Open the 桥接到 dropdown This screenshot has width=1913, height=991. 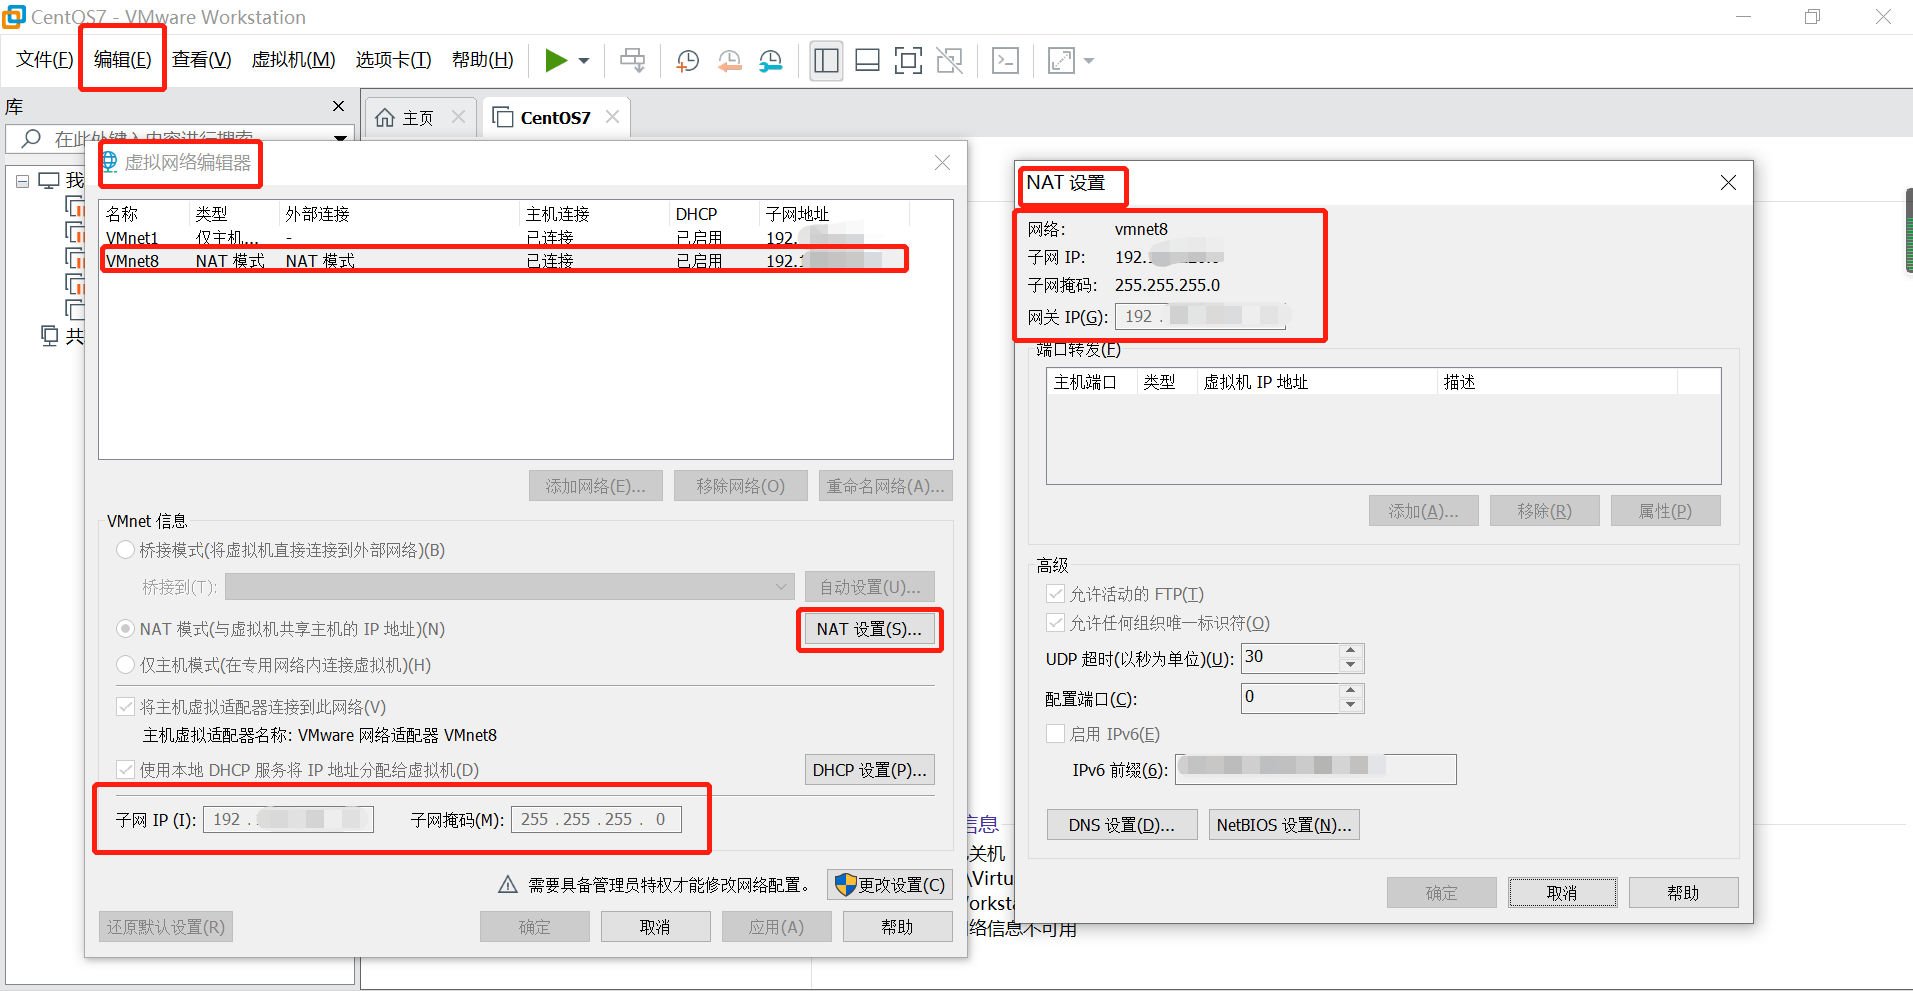click(510, 586)
